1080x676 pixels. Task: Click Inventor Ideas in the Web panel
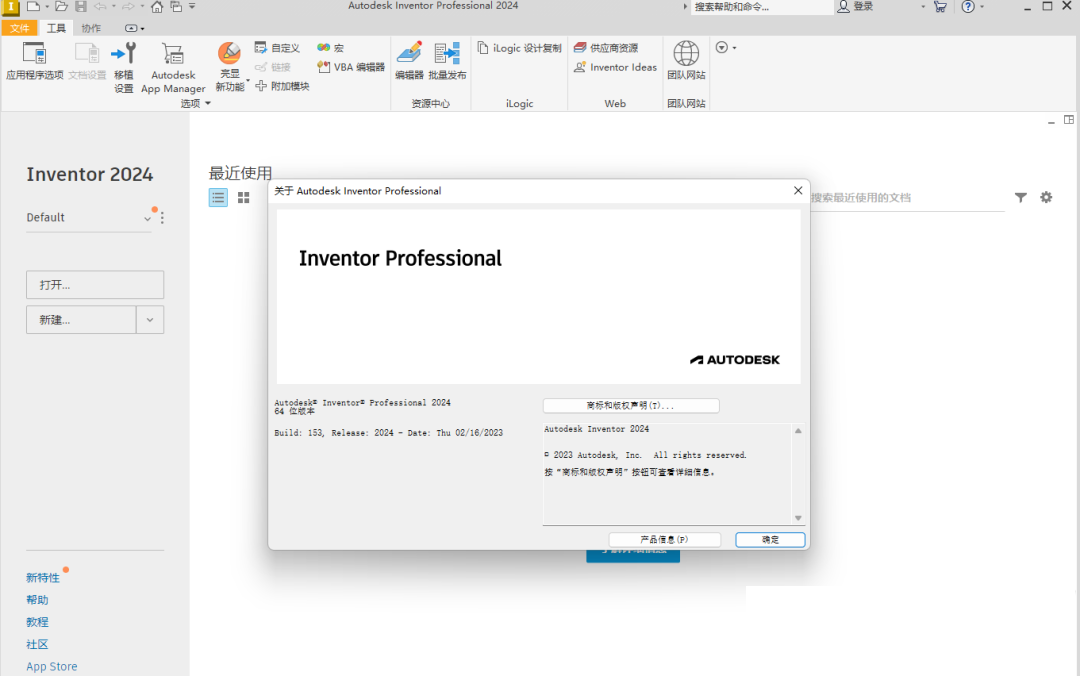[615, 67]
